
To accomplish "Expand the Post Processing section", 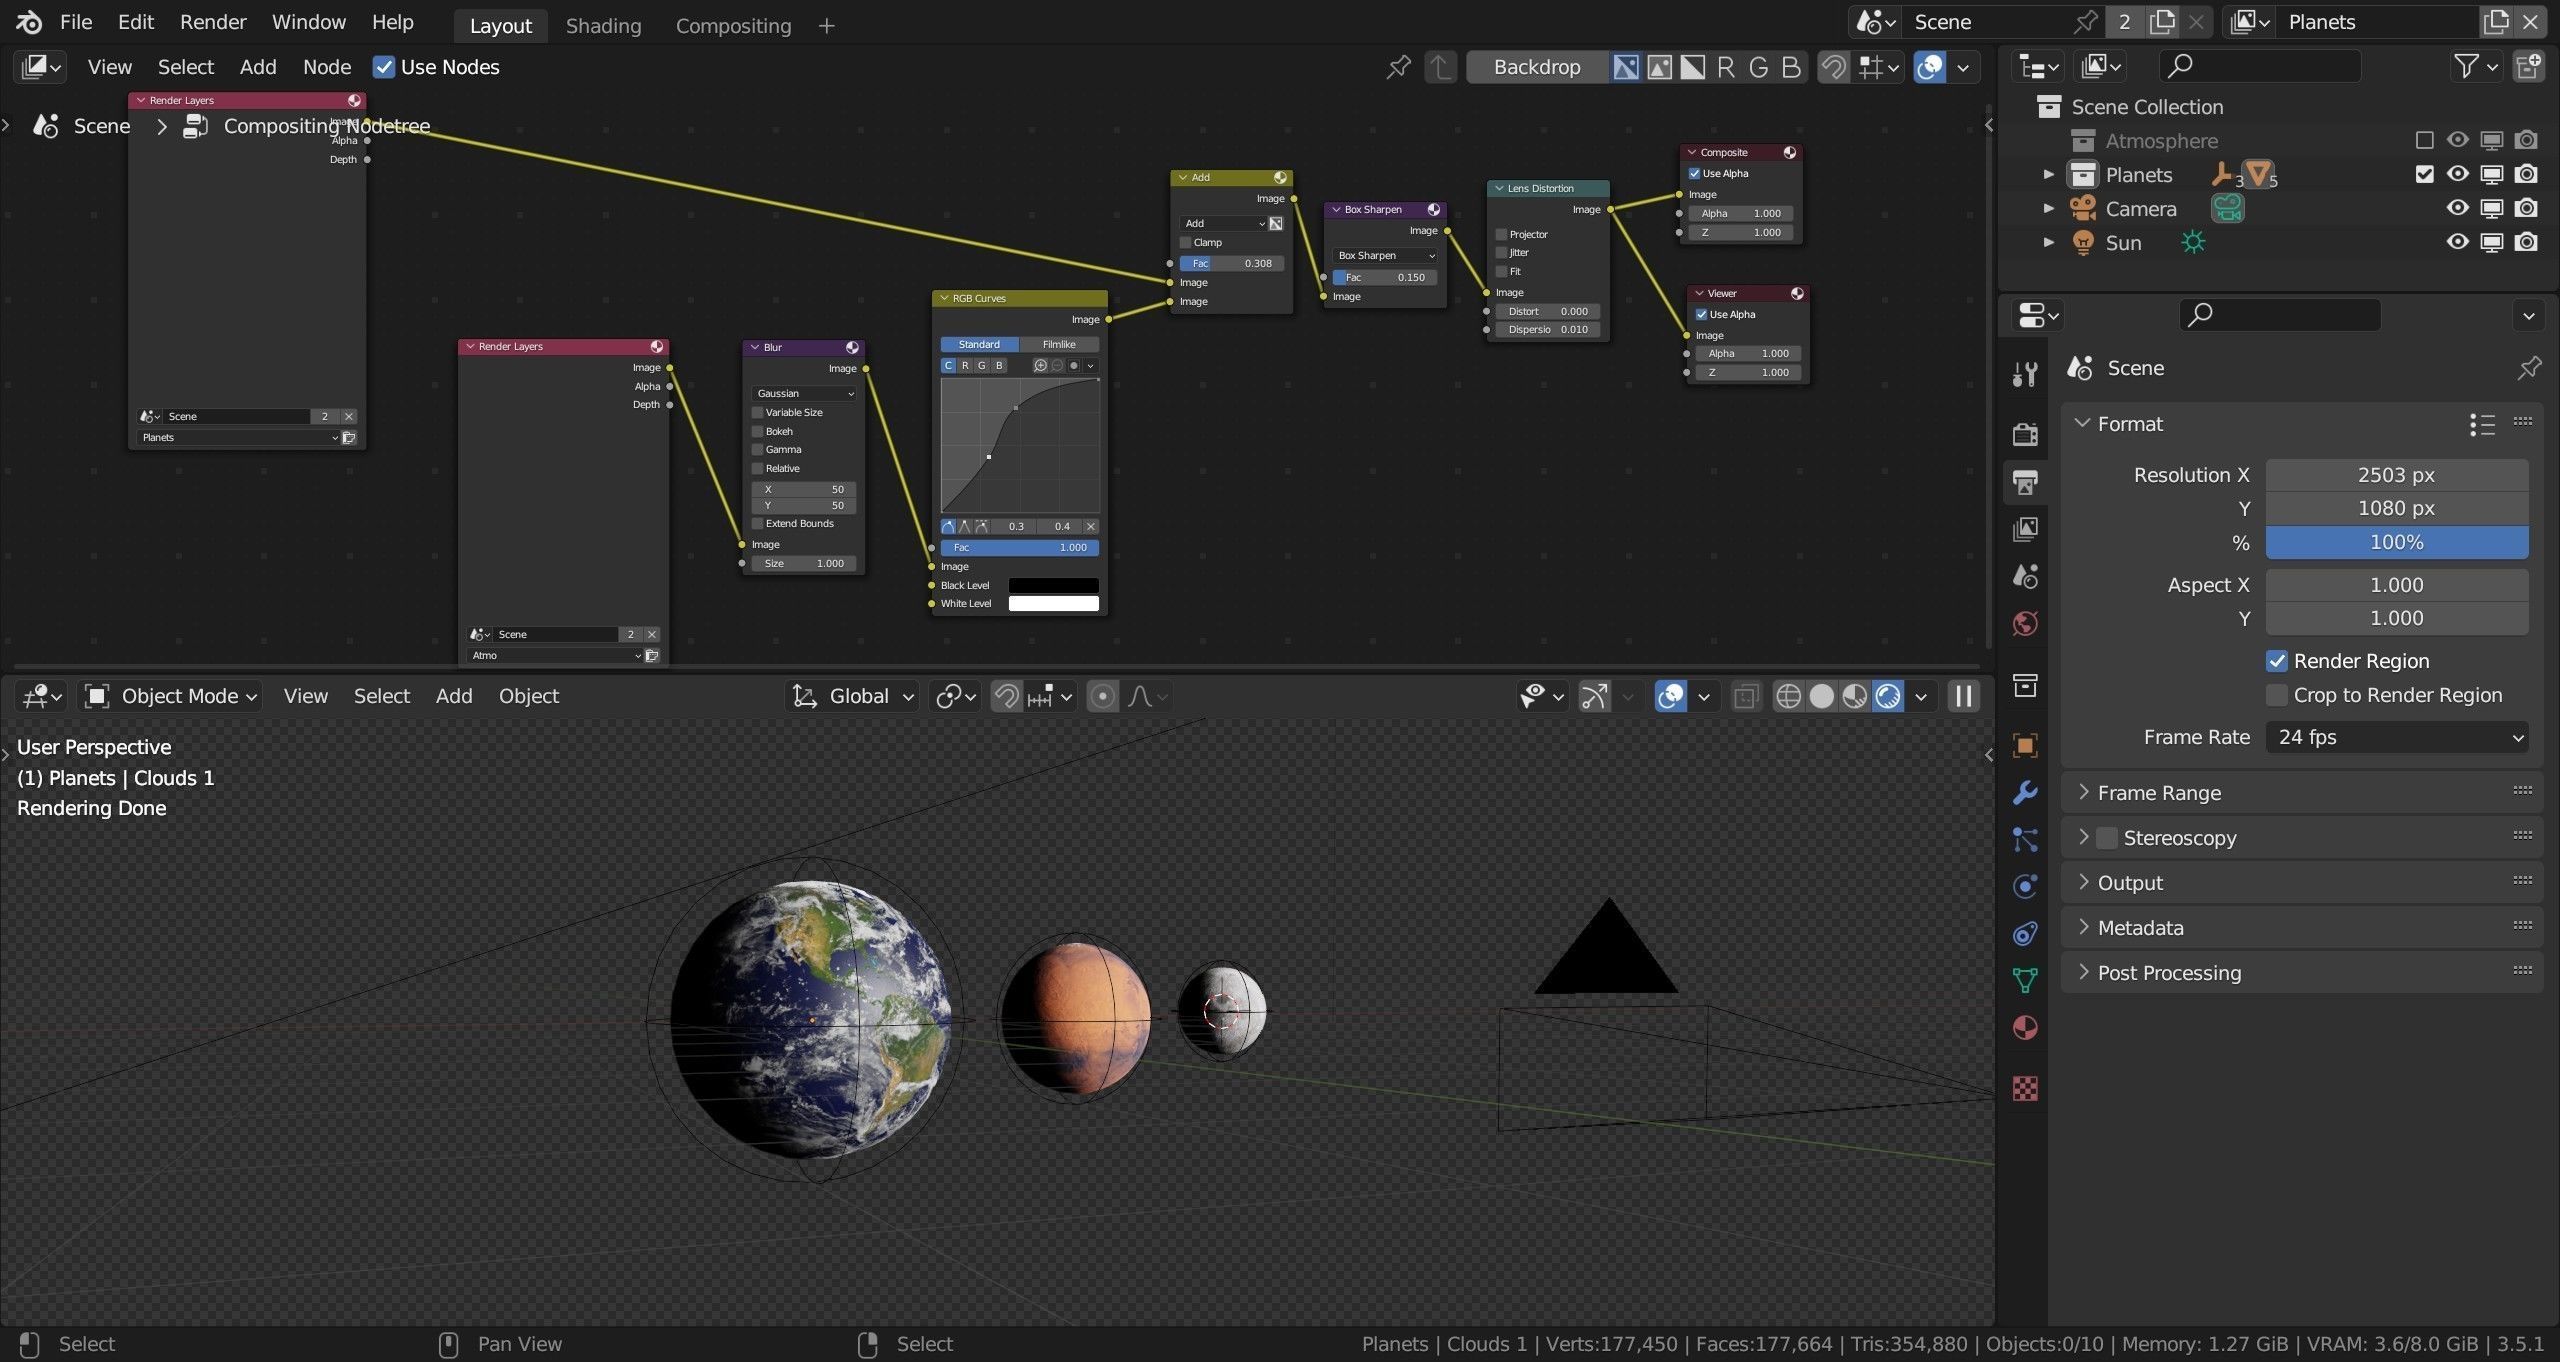I will [2166, 972].
